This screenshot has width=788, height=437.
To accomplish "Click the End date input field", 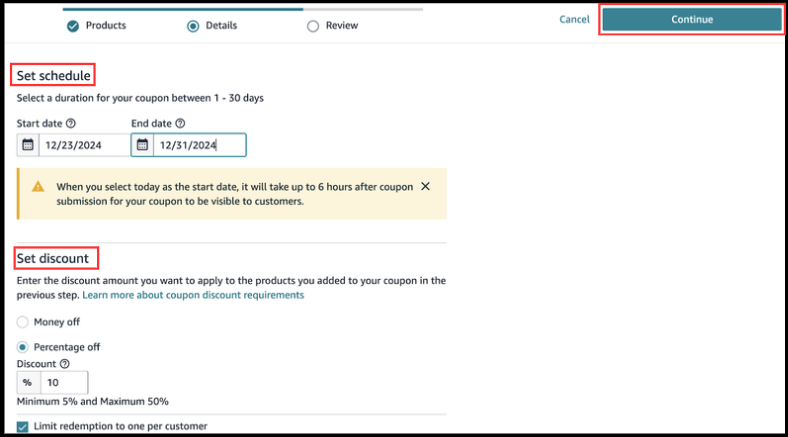I will pos(198,145).
